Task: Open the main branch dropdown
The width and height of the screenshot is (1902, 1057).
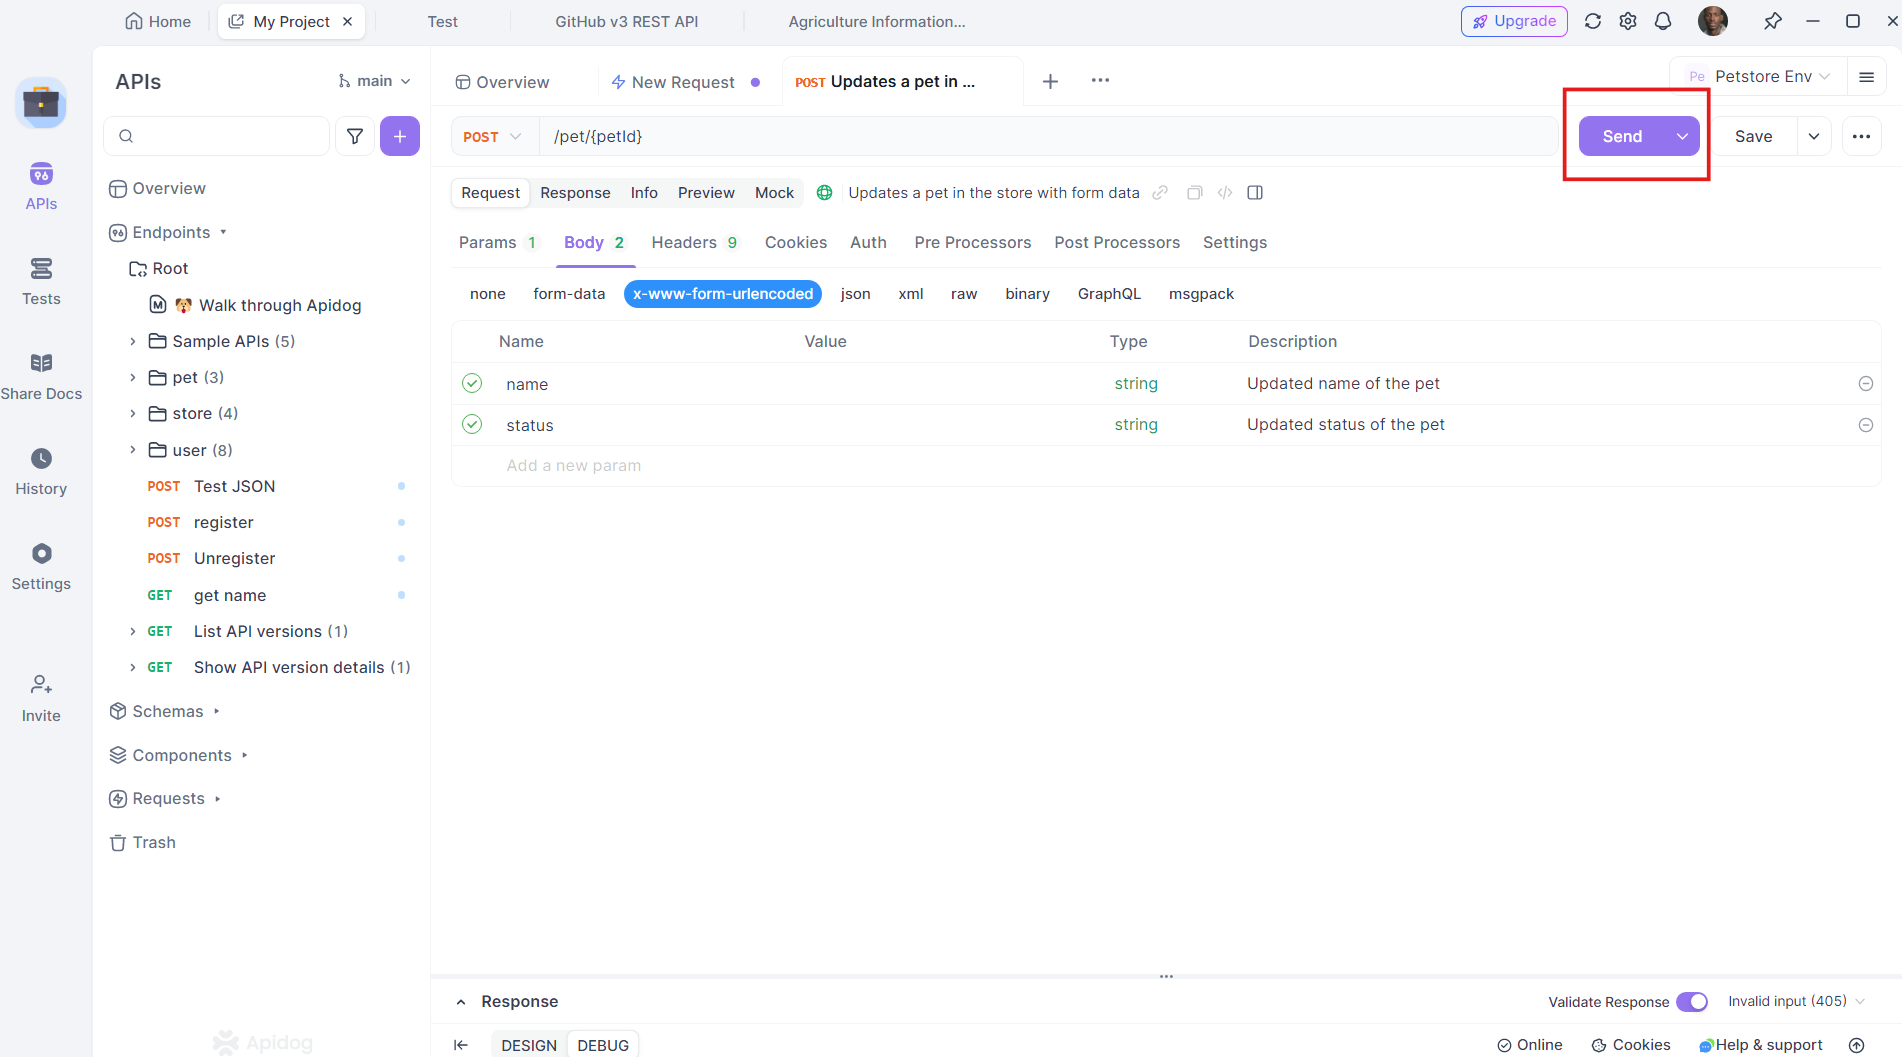Action: (375, 81)
